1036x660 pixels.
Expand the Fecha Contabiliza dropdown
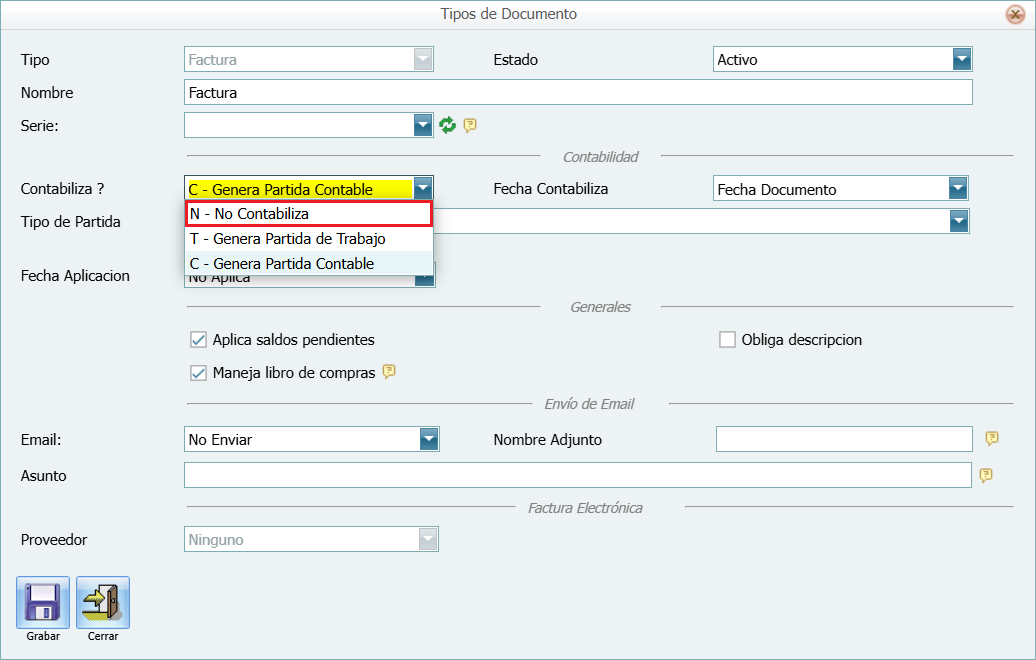(957, 189)
